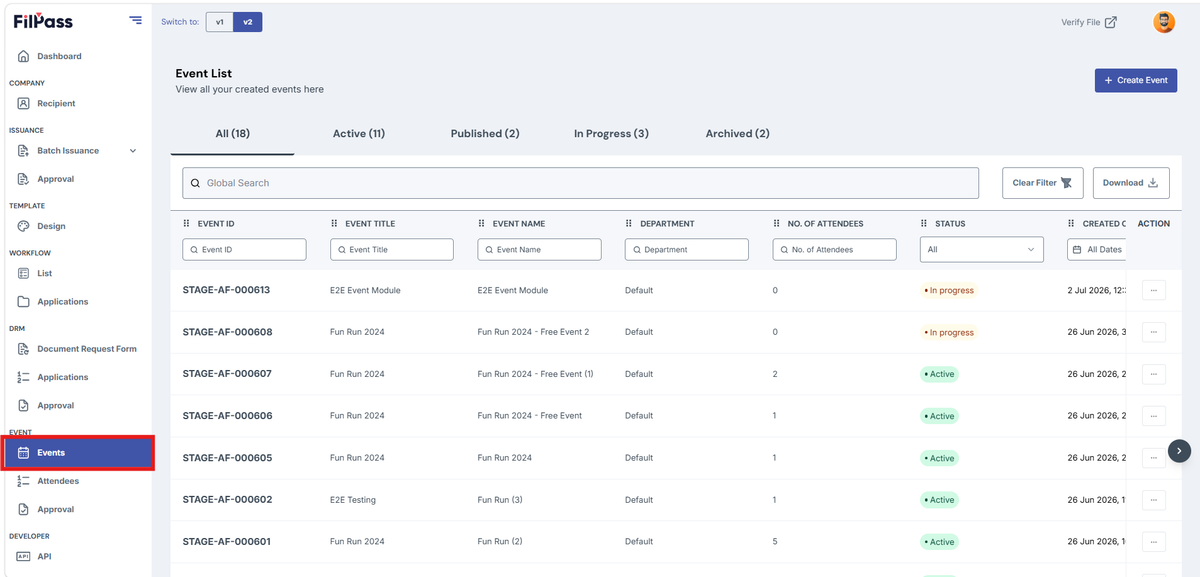This screenshot has width=1200, height=577.
Task: Click the drag handle beside EVENT ID column
Action: point(186,224)
